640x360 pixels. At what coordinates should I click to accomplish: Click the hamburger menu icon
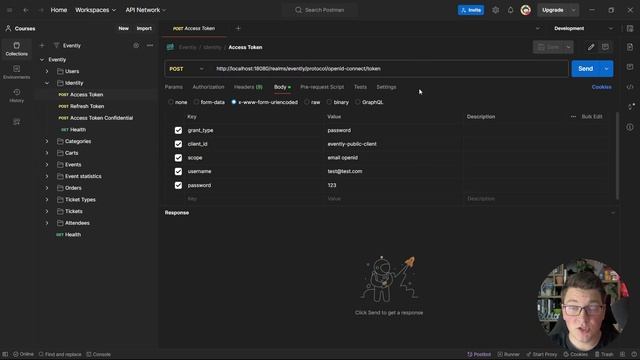9,10
